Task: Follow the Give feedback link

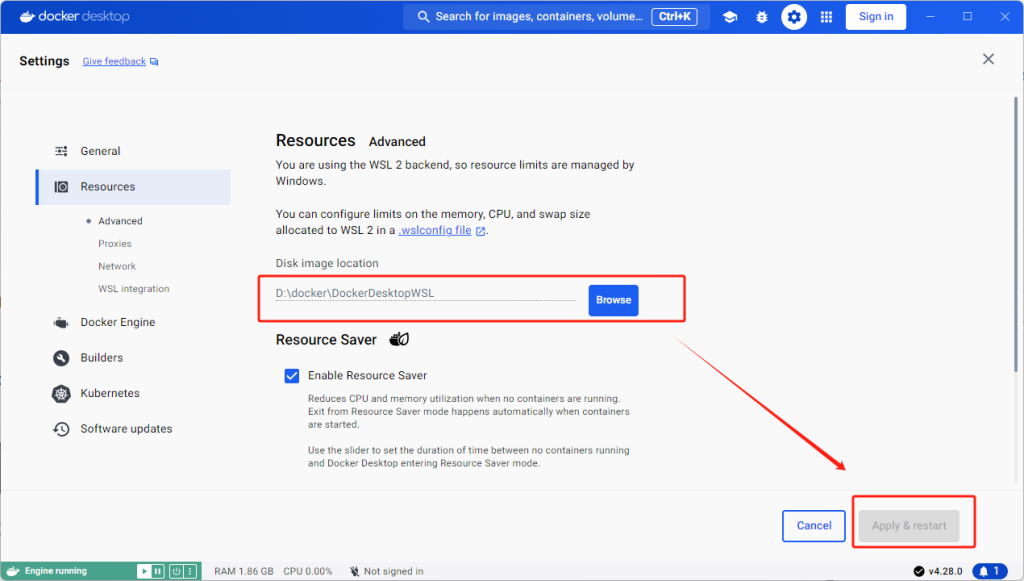Action: pyautogui.click(x=114, y=61)
